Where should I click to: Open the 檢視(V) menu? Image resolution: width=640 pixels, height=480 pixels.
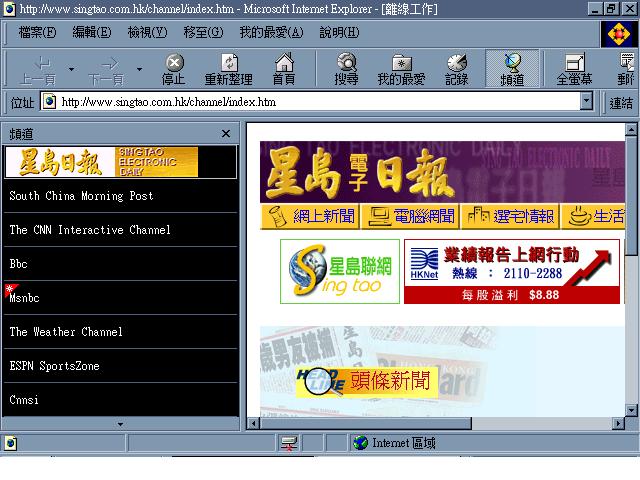pos(147,32)
